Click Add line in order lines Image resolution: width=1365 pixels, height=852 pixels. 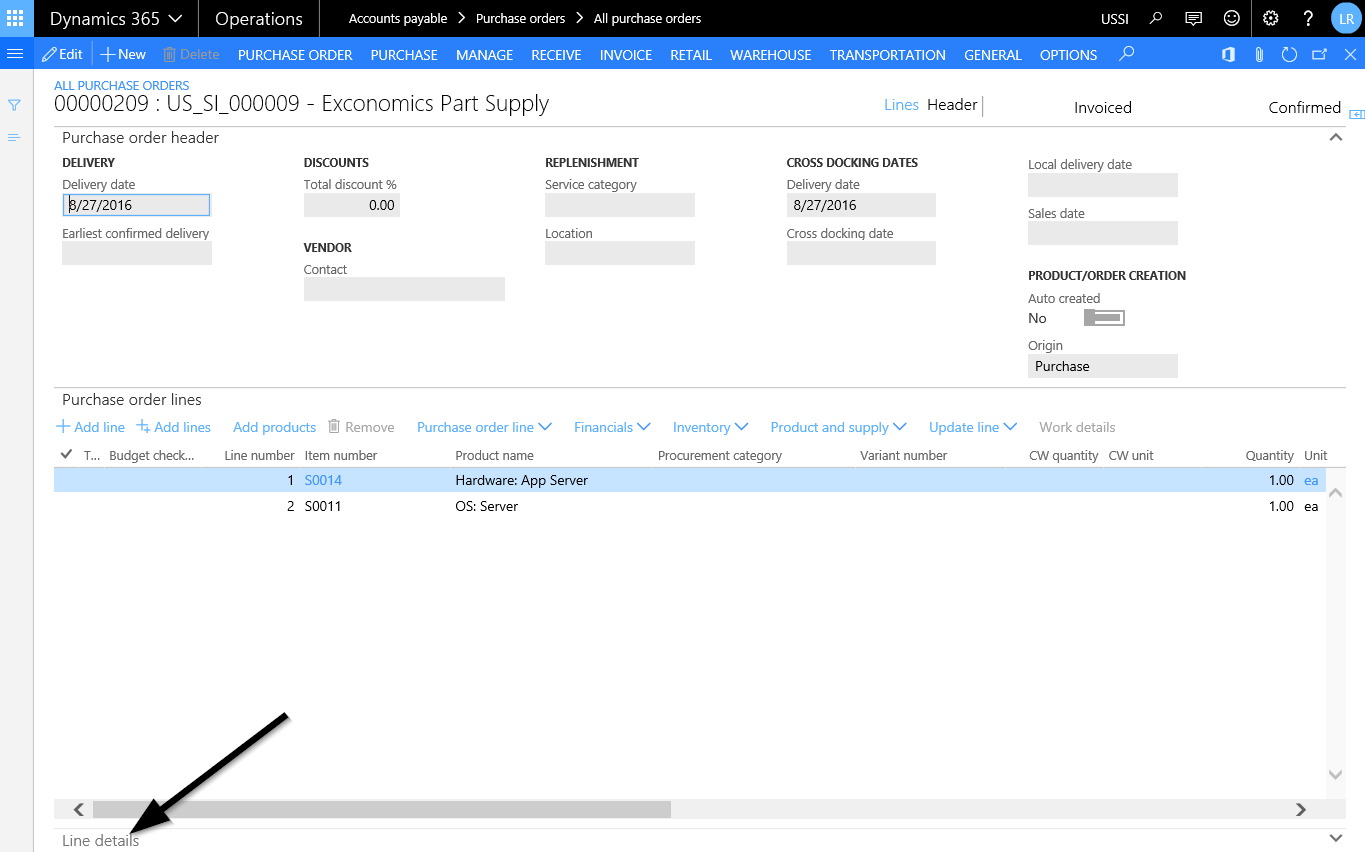coord(90,427)
